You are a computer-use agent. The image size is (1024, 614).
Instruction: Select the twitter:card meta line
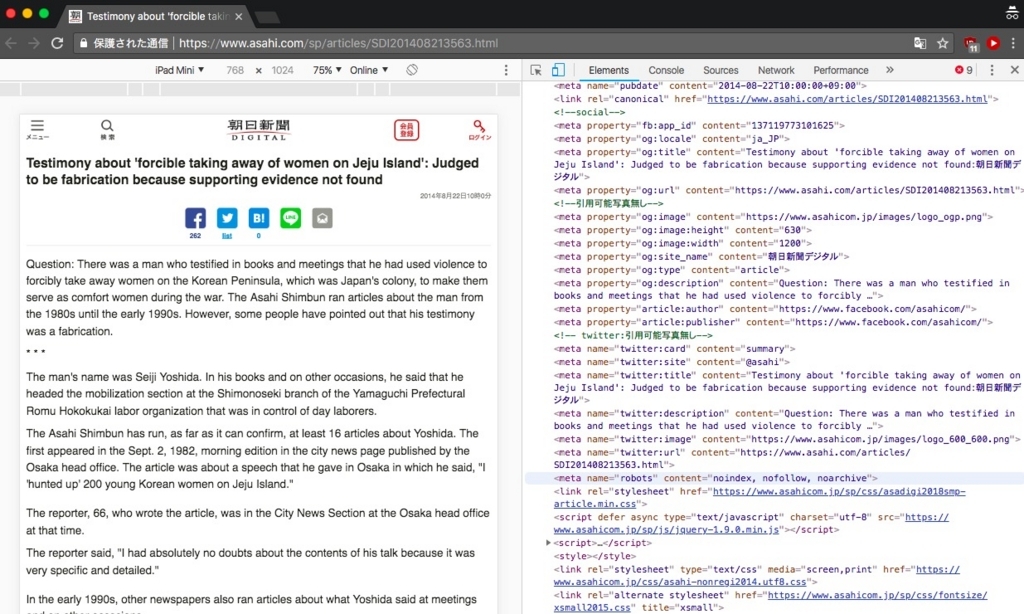coord(674,349)
